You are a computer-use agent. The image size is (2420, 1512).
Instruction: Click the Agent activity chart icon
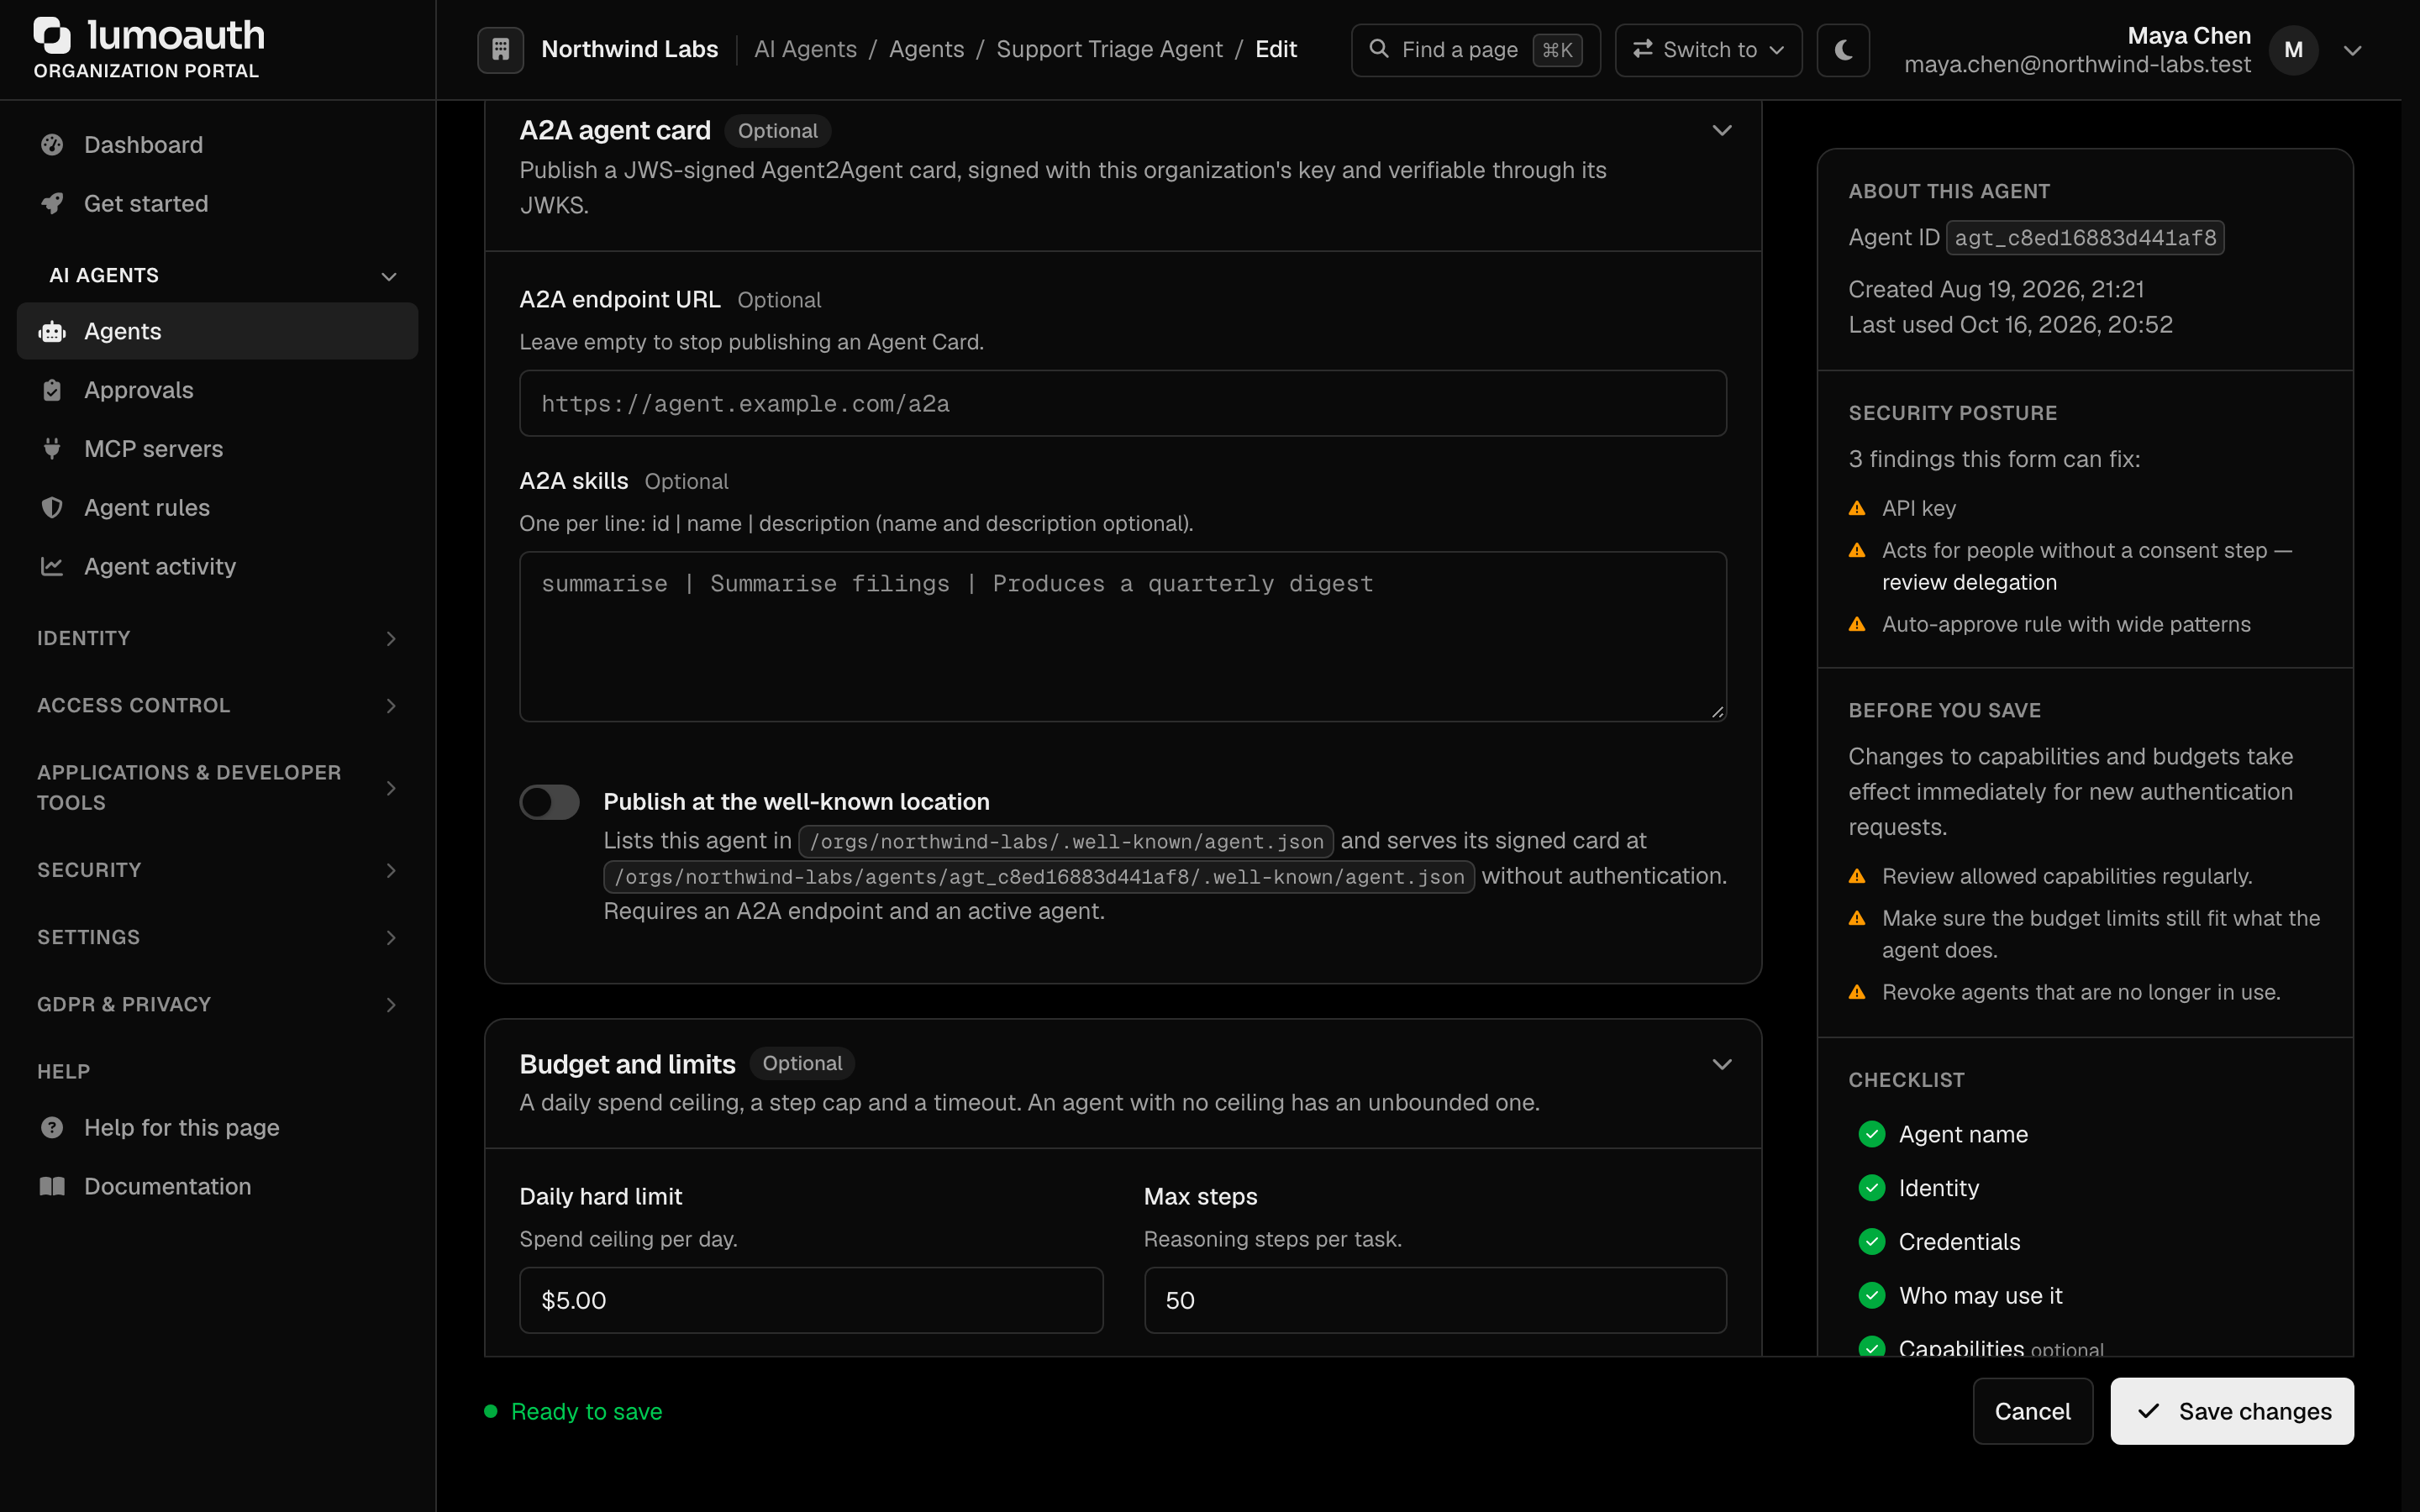pos(52,567)
